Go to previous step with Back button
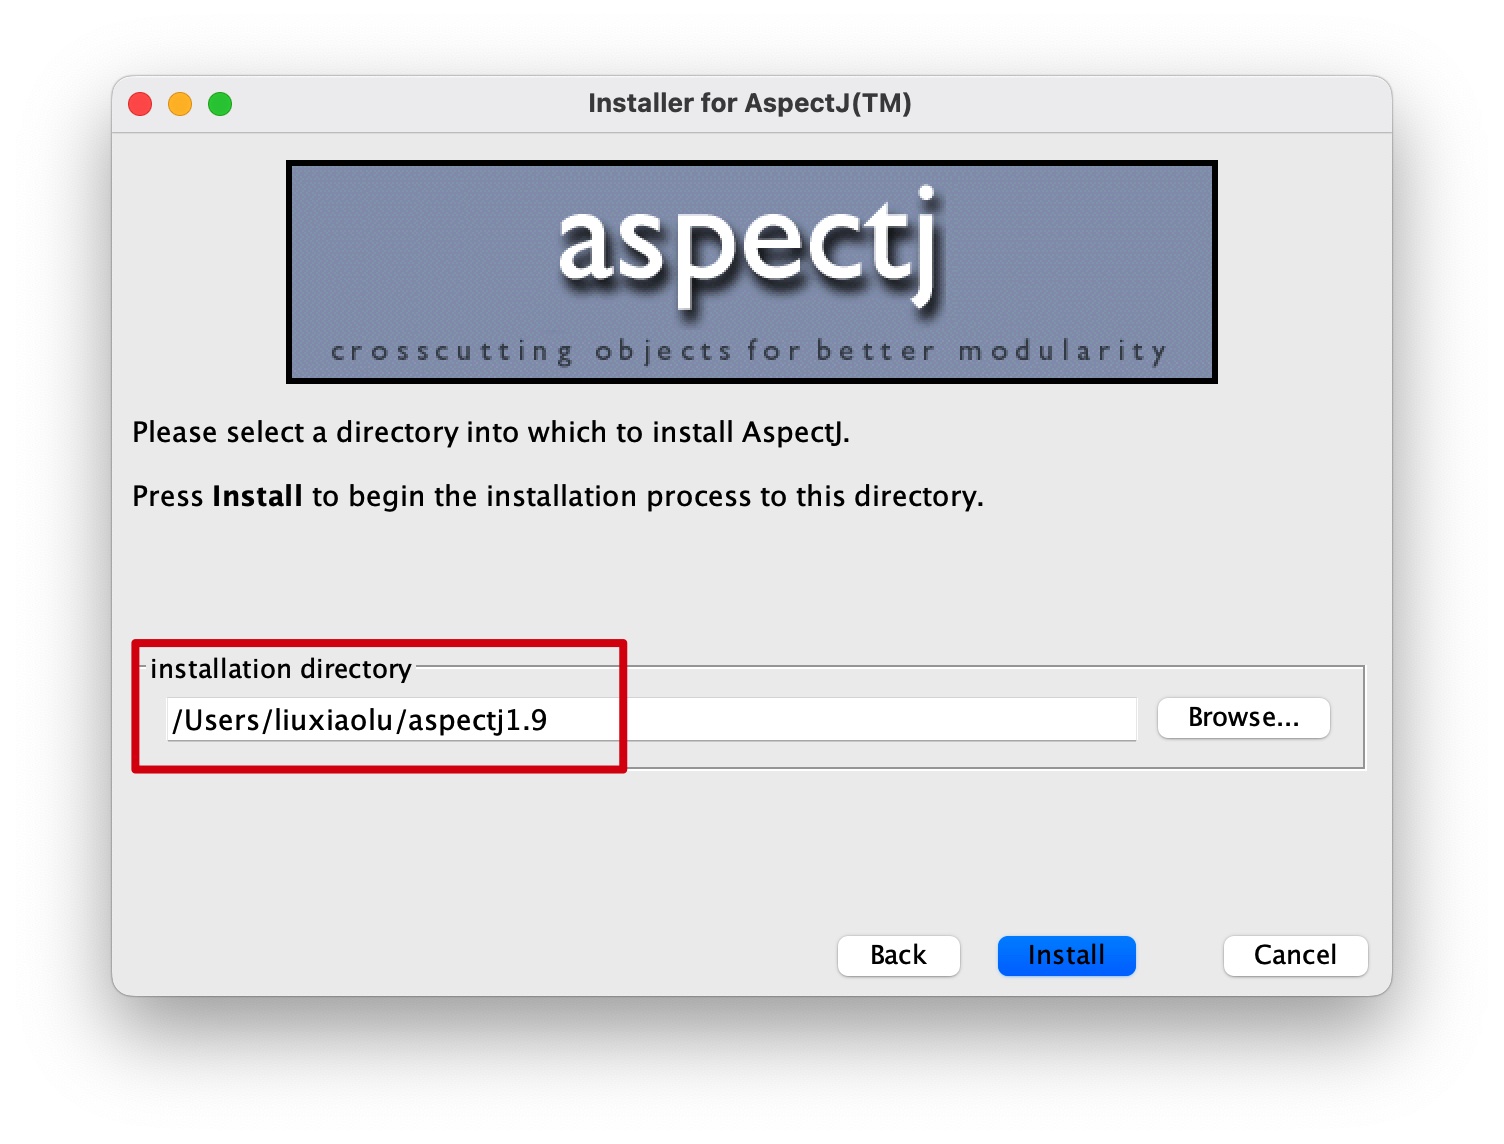Viewport: 1504px width, 1144px height. [x=898, y=955]
